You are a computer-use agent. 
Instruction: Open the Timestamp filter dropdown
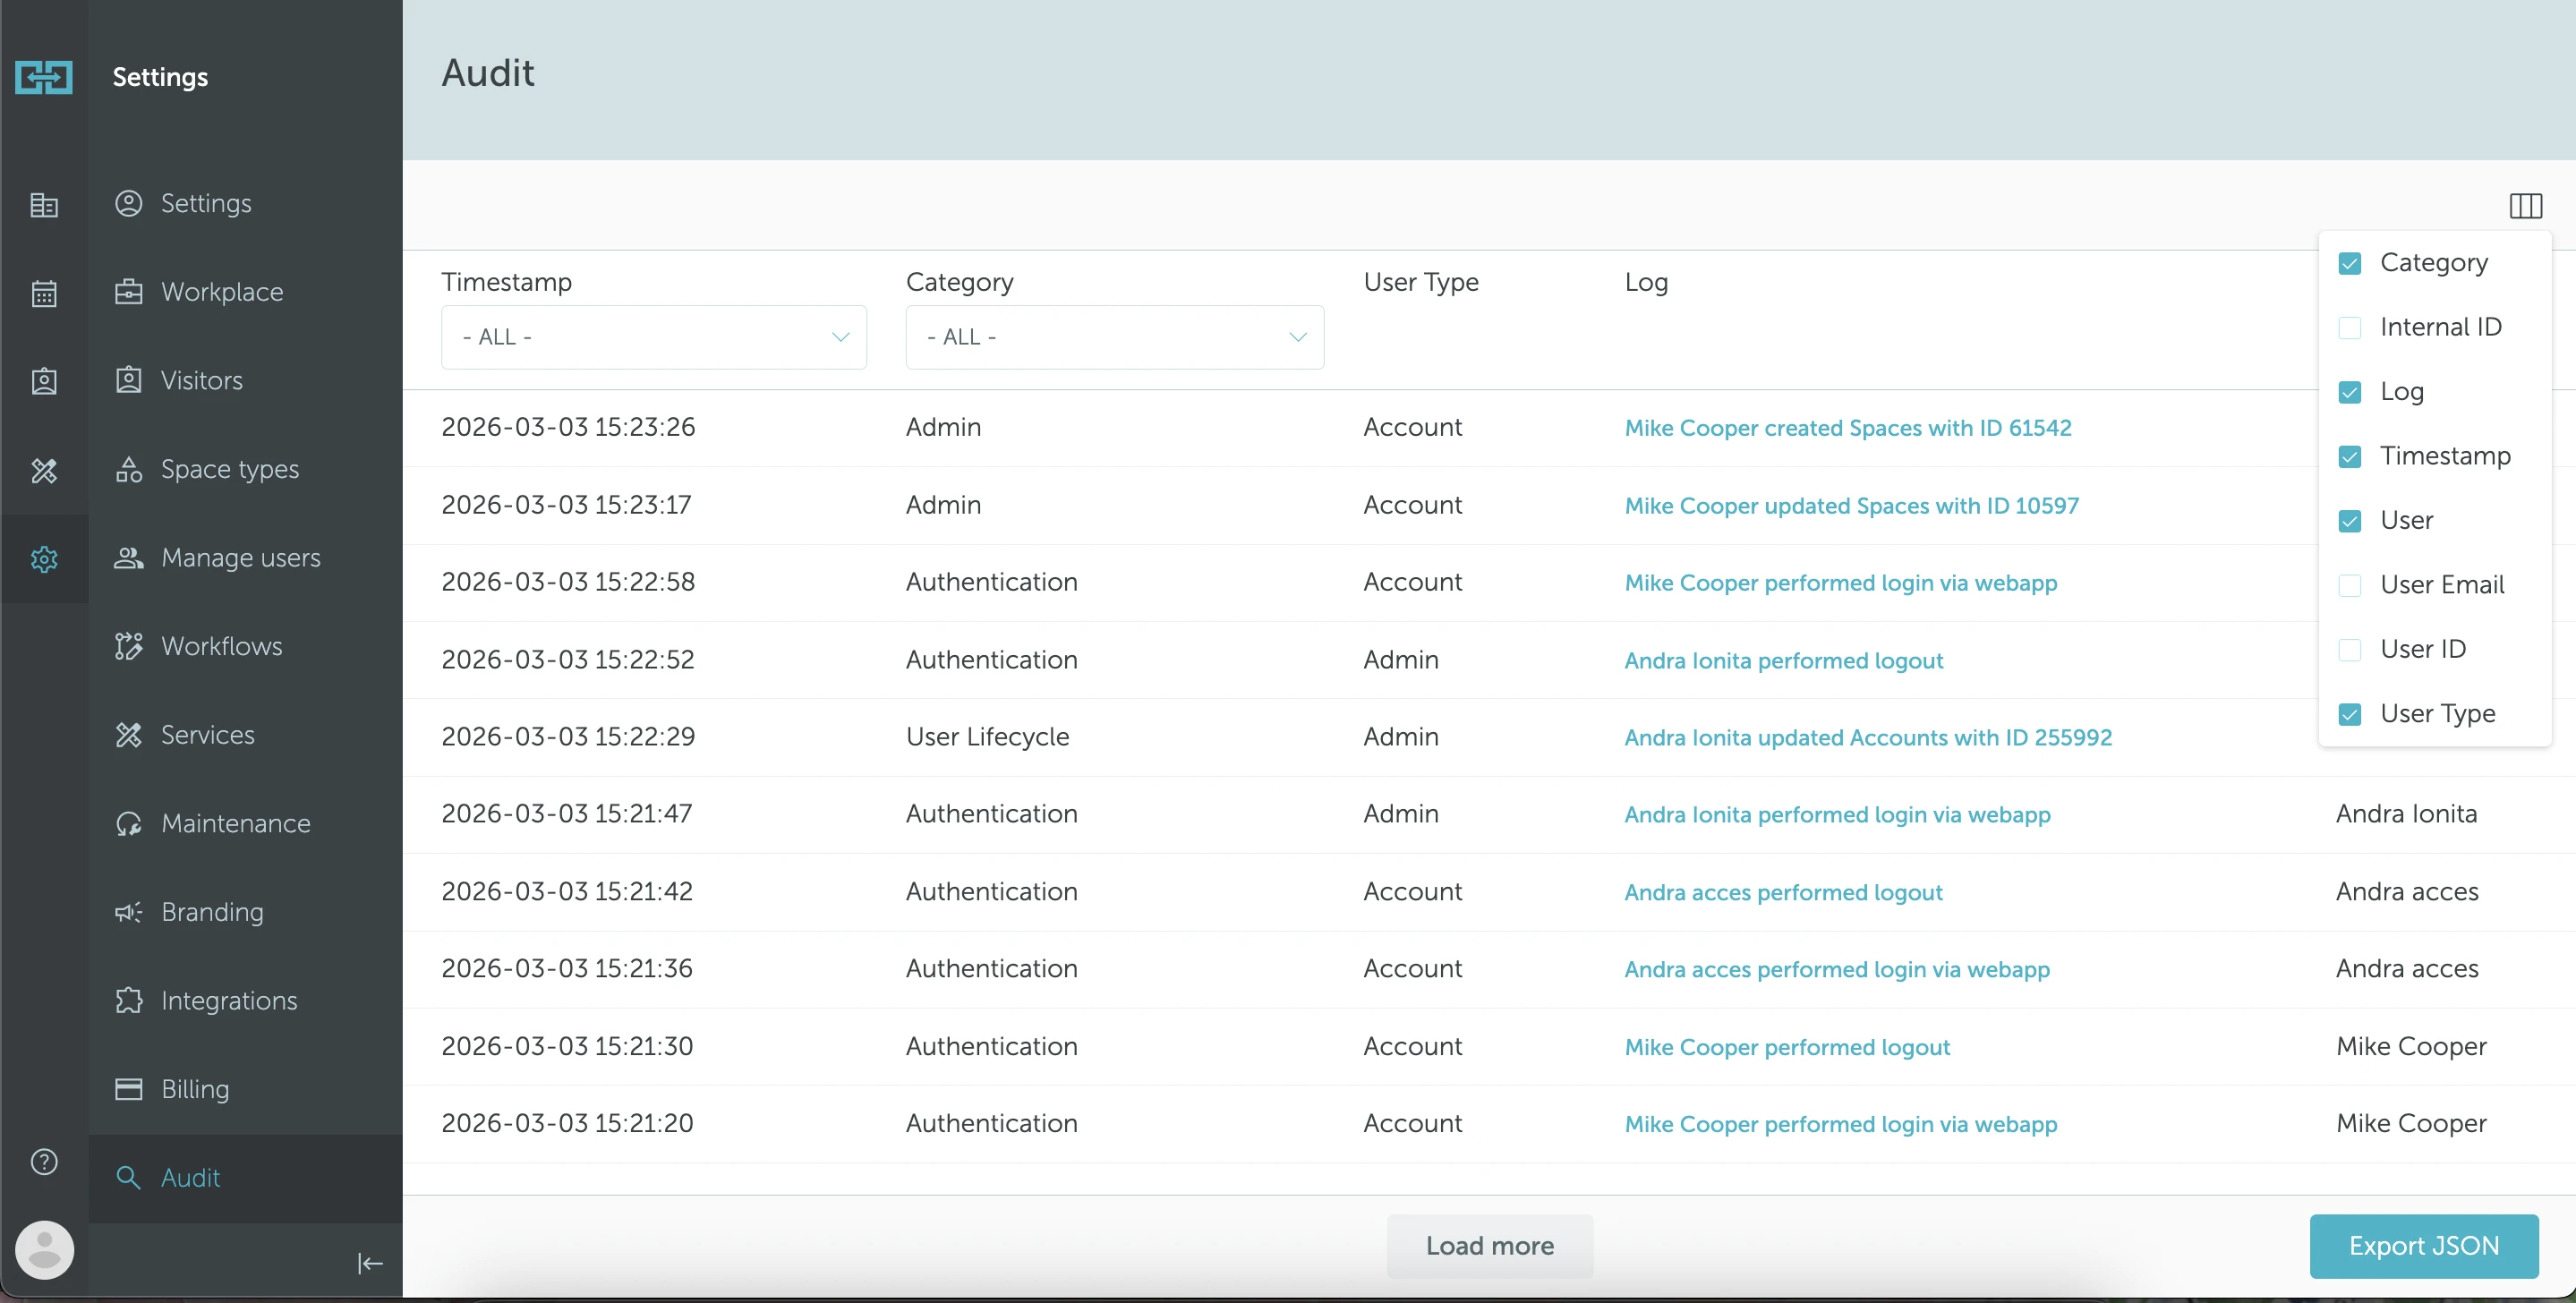(653, 337)
